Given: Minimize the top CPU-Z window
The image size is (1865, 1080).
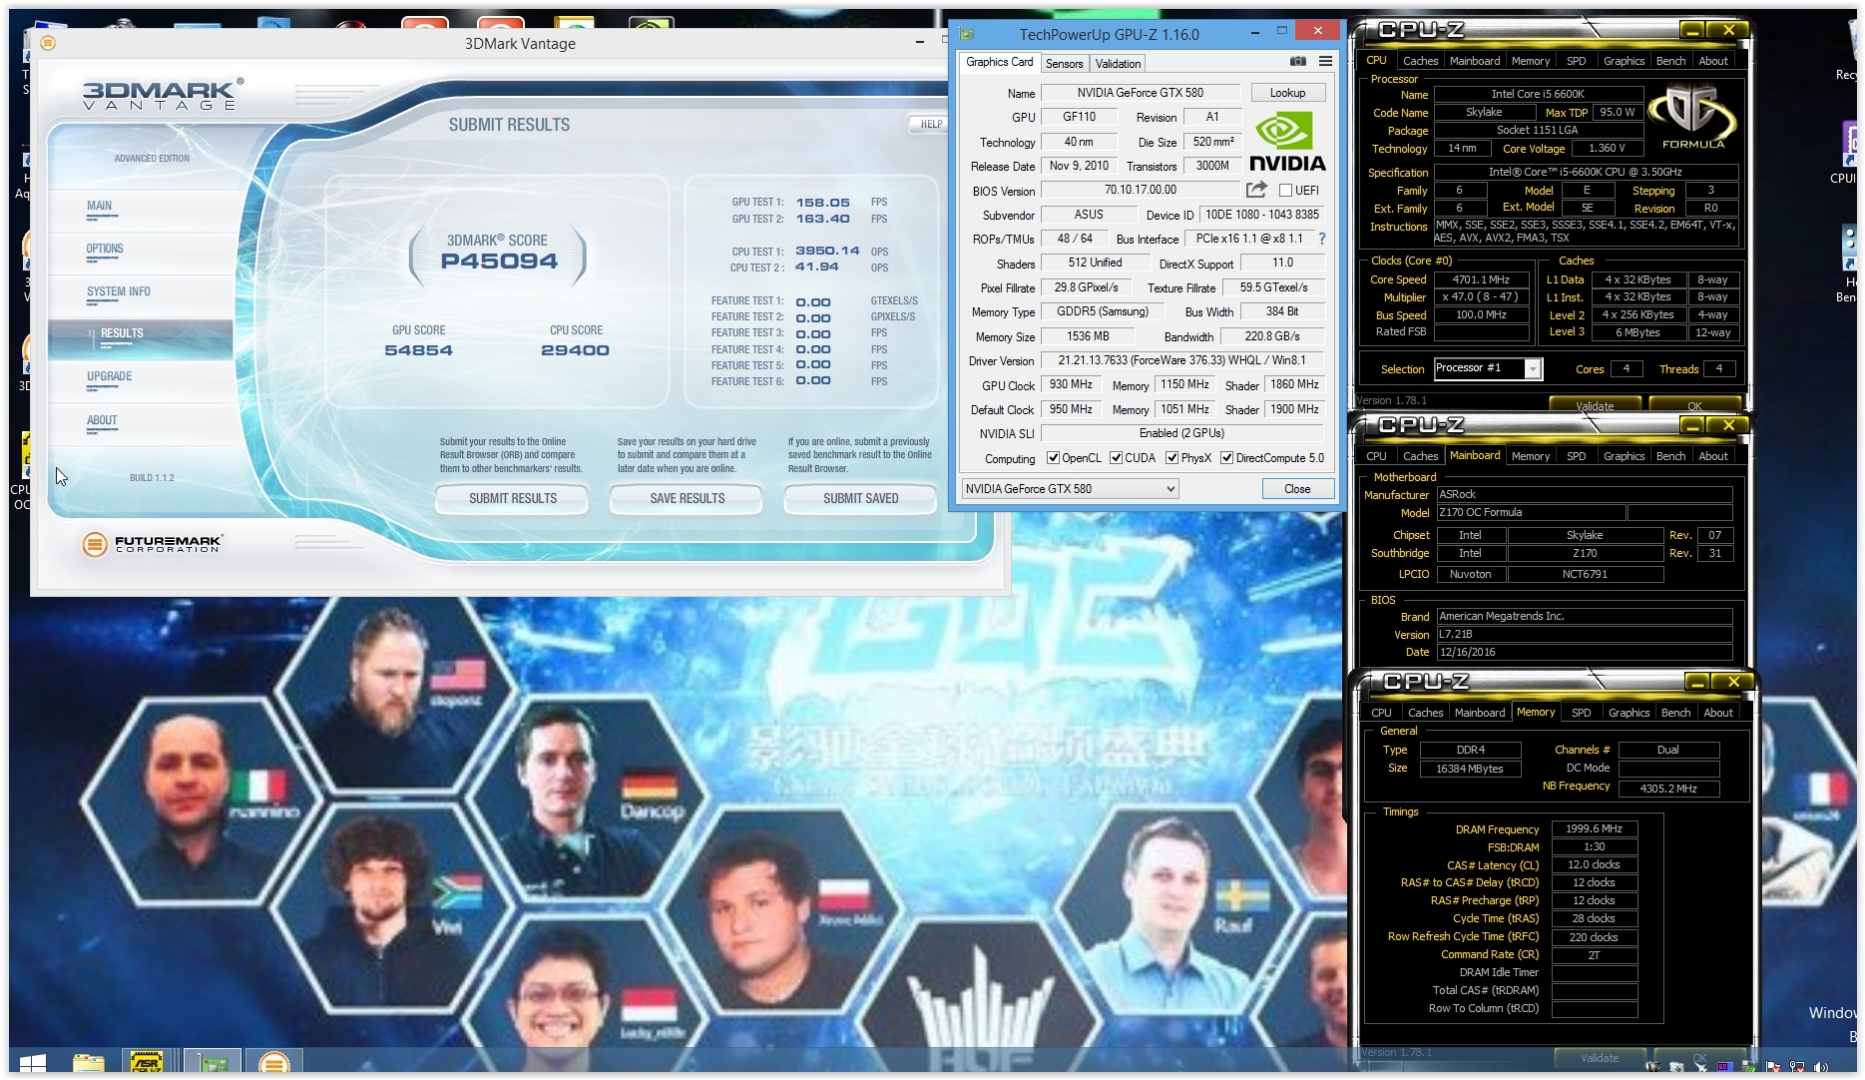Looking at the screenshot, I should (1692, 30).
